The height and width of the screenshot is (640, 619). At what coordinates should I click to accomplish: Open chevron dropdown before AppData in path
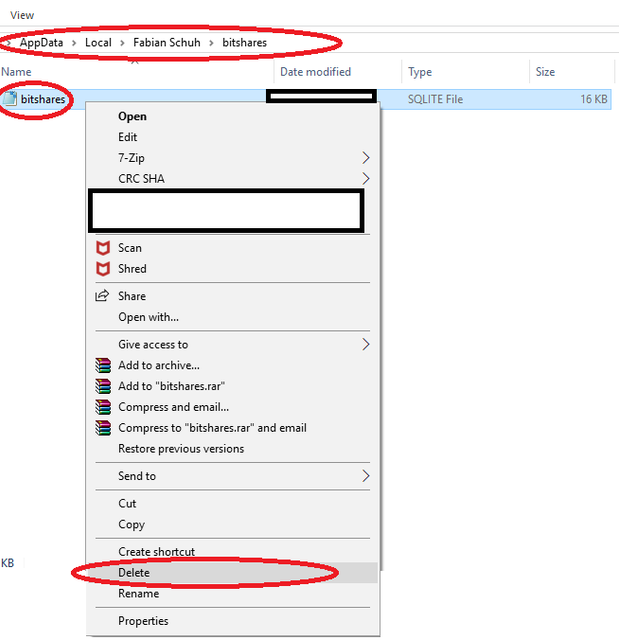pos(9,43)
